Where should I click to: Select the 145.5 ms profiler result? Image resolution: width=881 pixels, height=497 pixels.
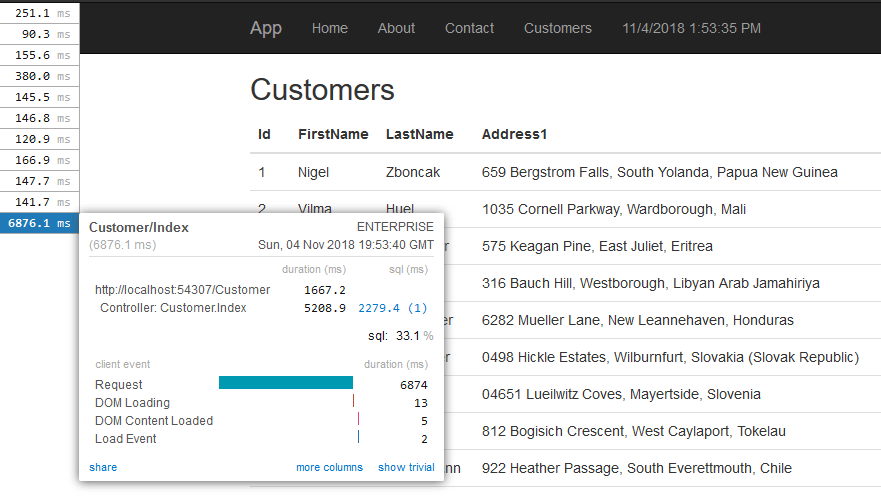click(x=39, y=97)
